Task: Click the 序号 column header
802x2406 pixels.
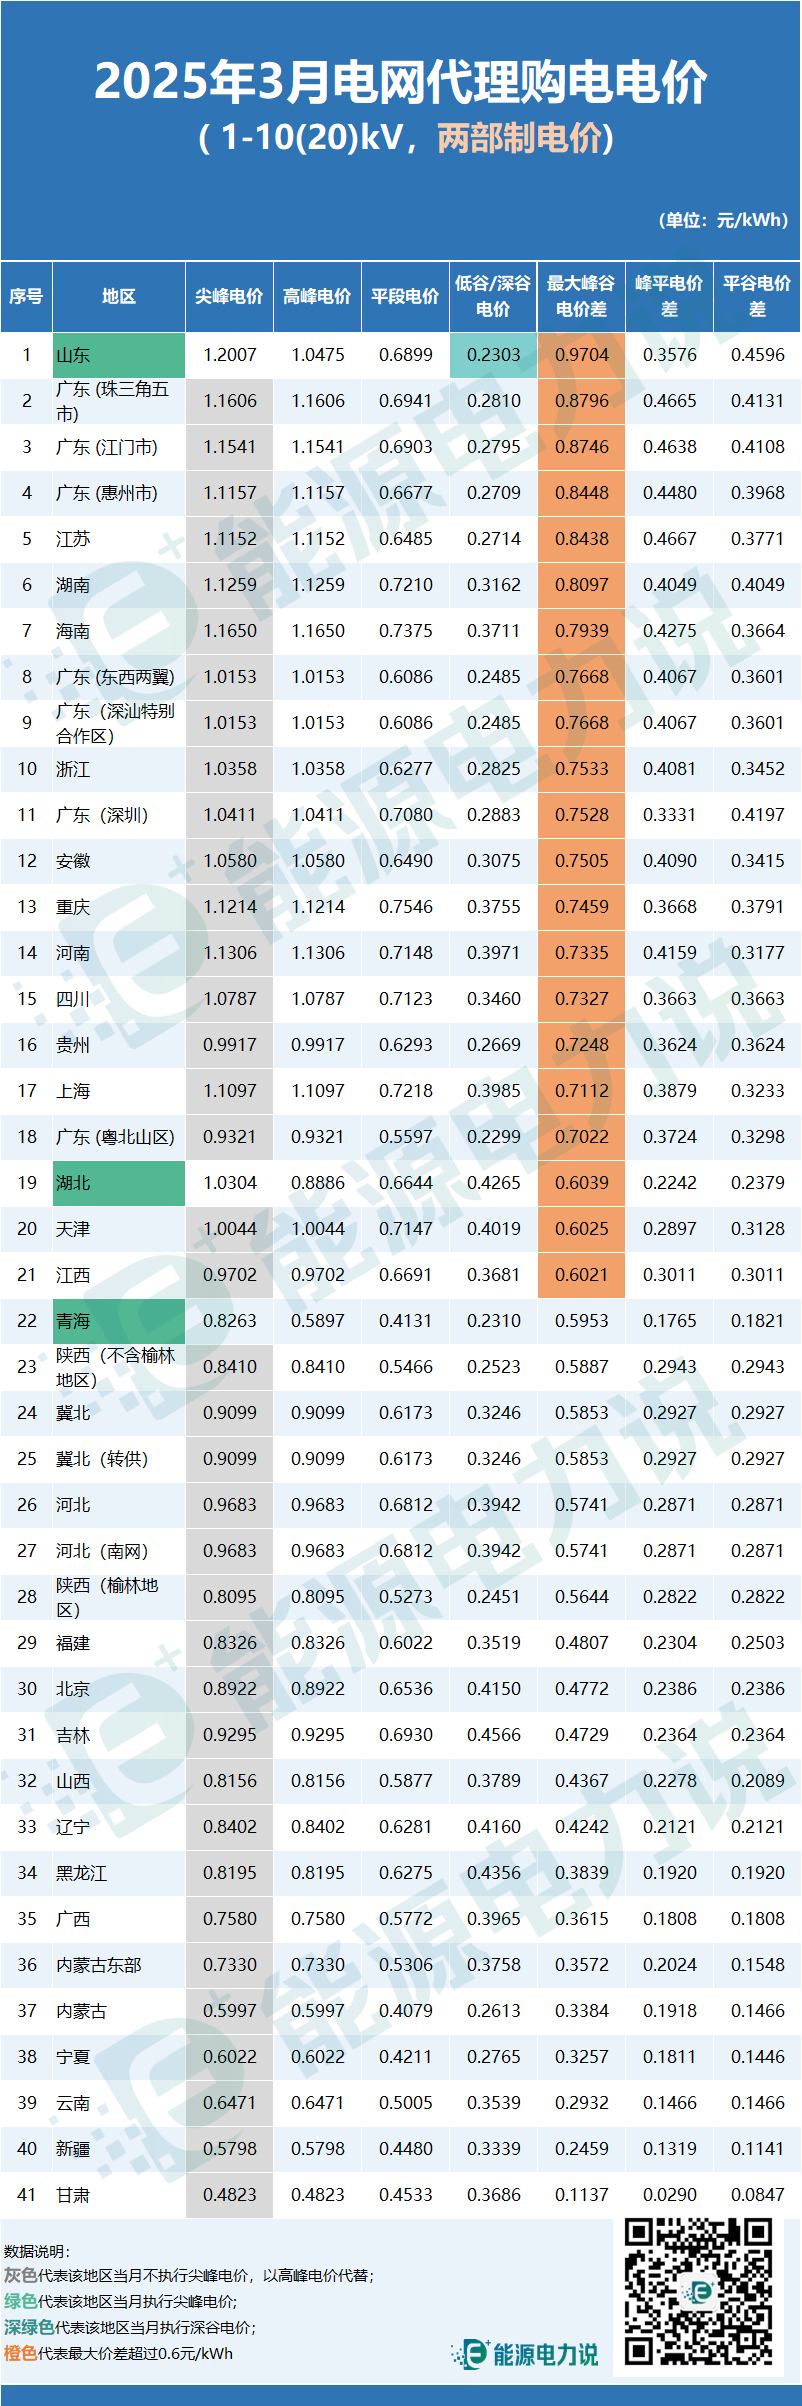Action: click(26, 296)
